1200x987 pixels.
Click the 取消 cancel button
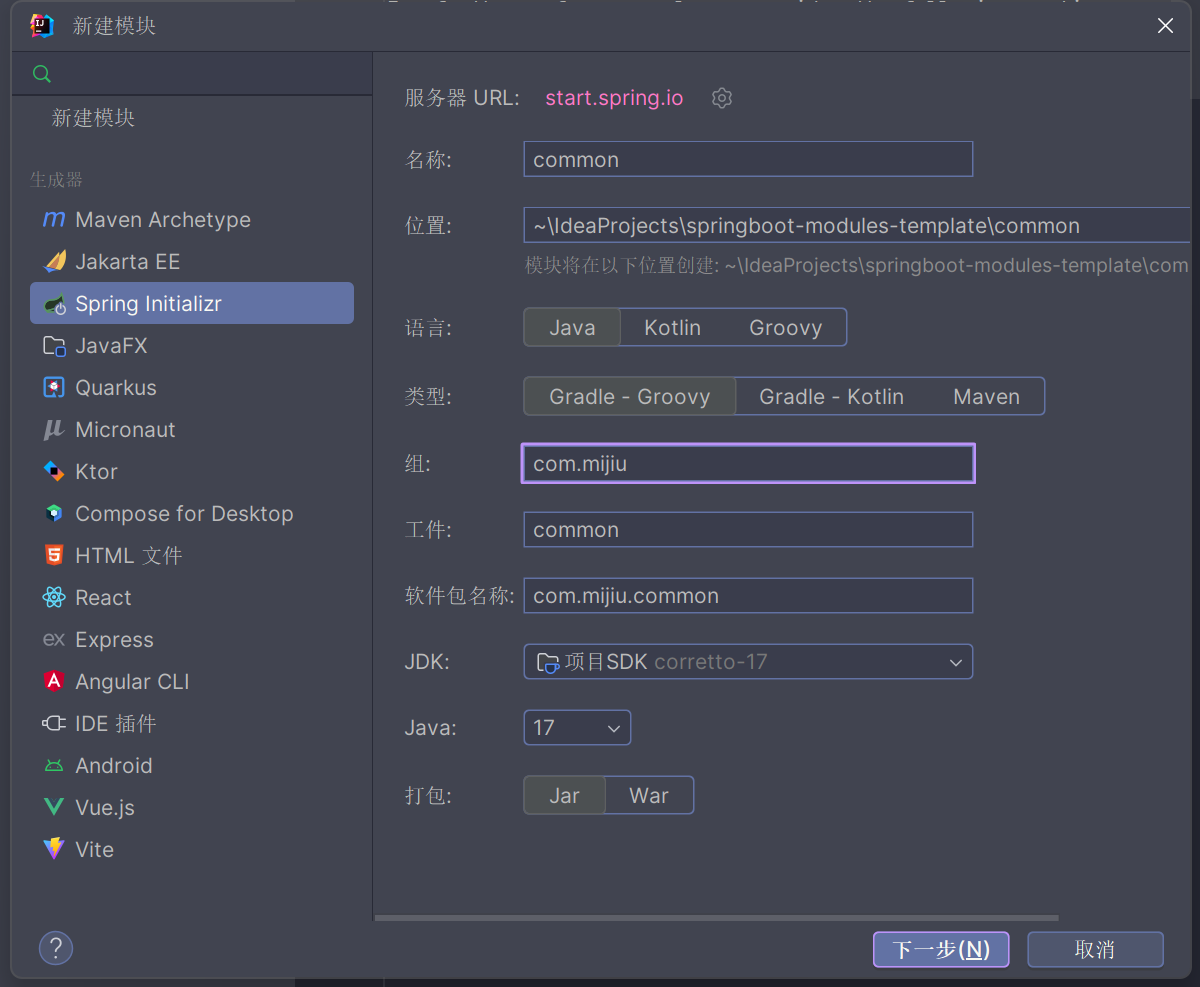point(1095,949)
